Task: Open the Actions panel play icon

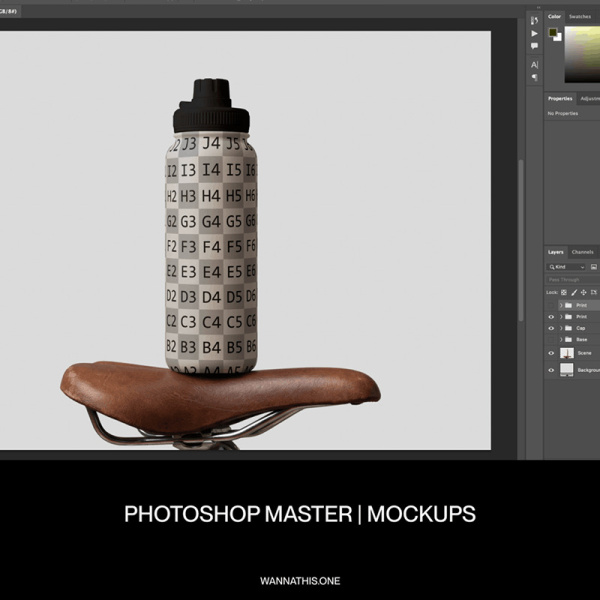Action: point(535,32)
